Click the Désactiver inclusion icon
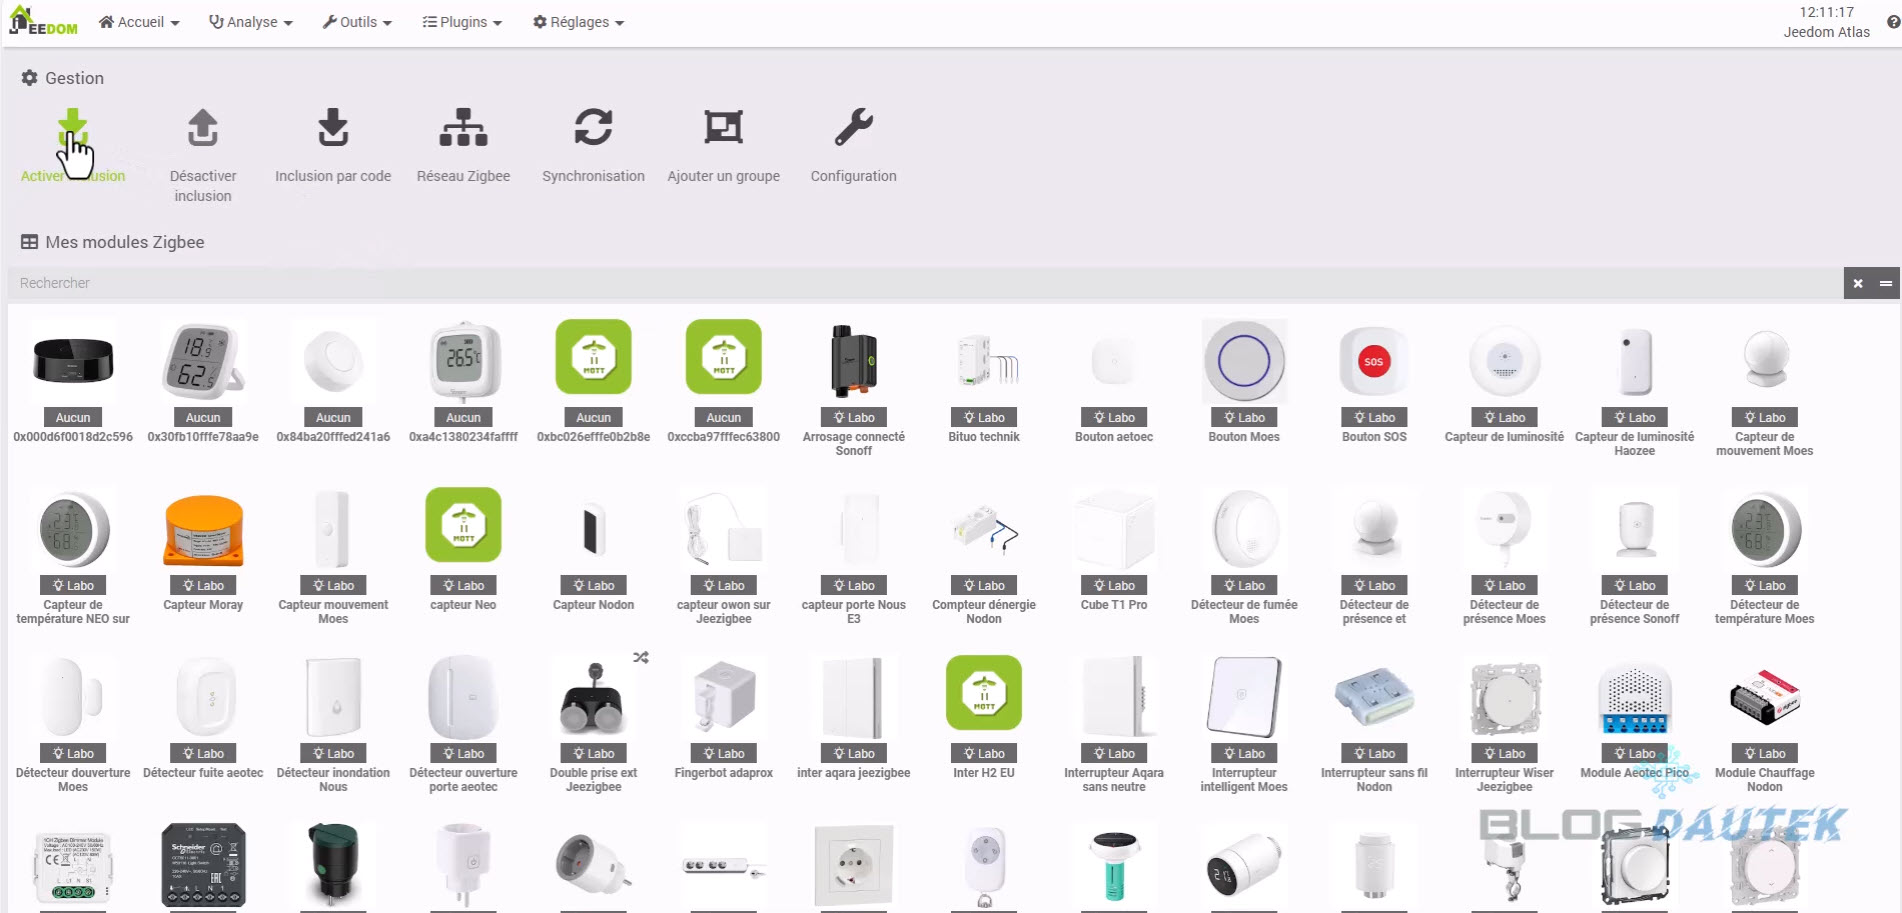 [x=203, y=130]
